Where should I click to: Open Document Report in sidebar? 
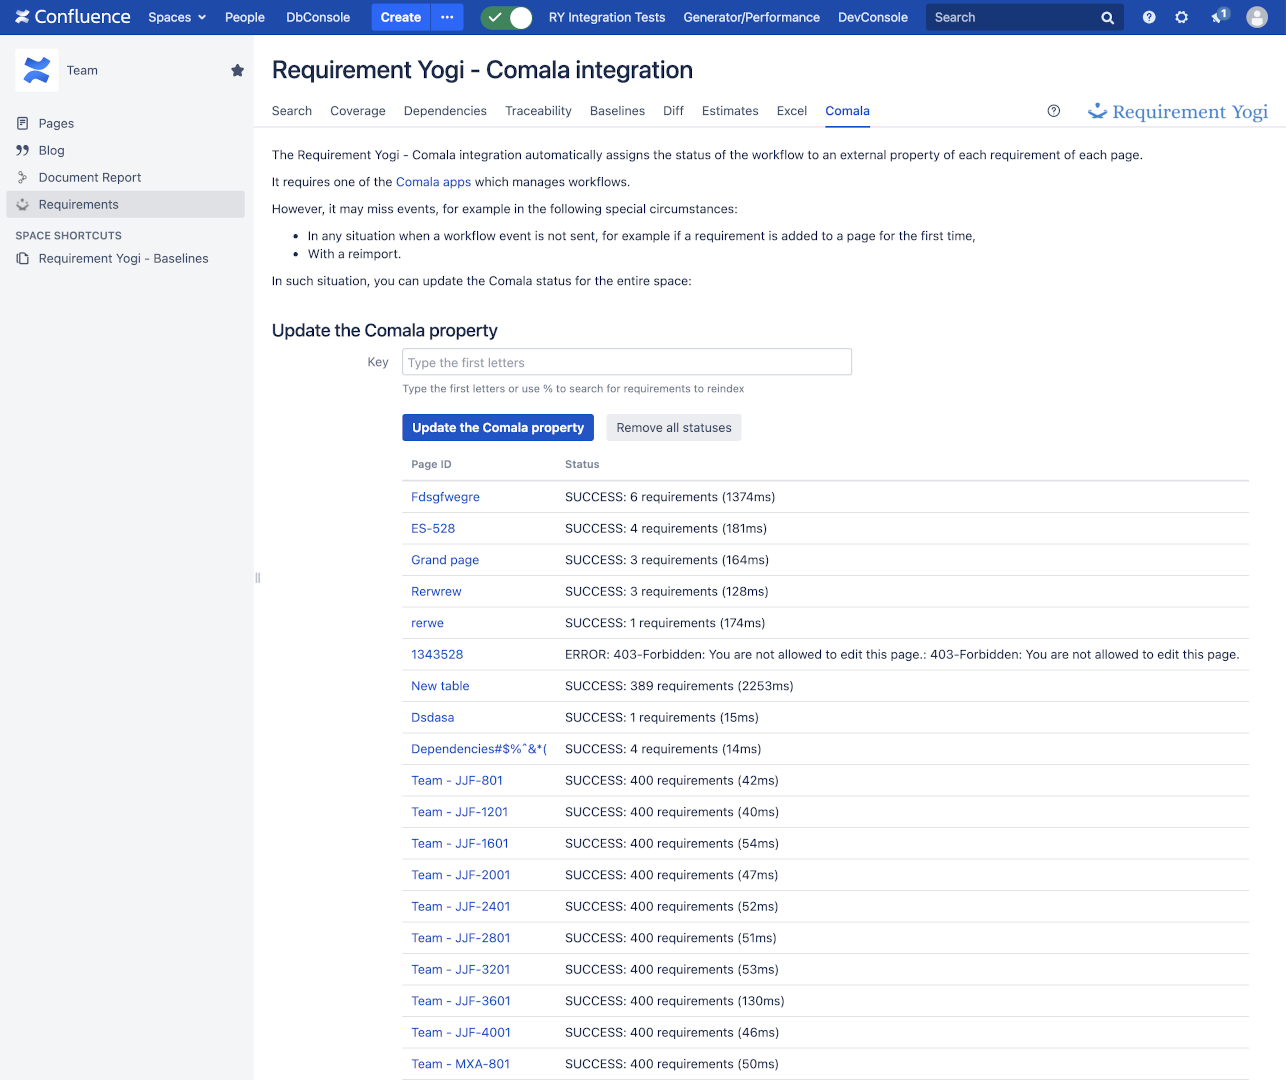[x=90, y=177]
